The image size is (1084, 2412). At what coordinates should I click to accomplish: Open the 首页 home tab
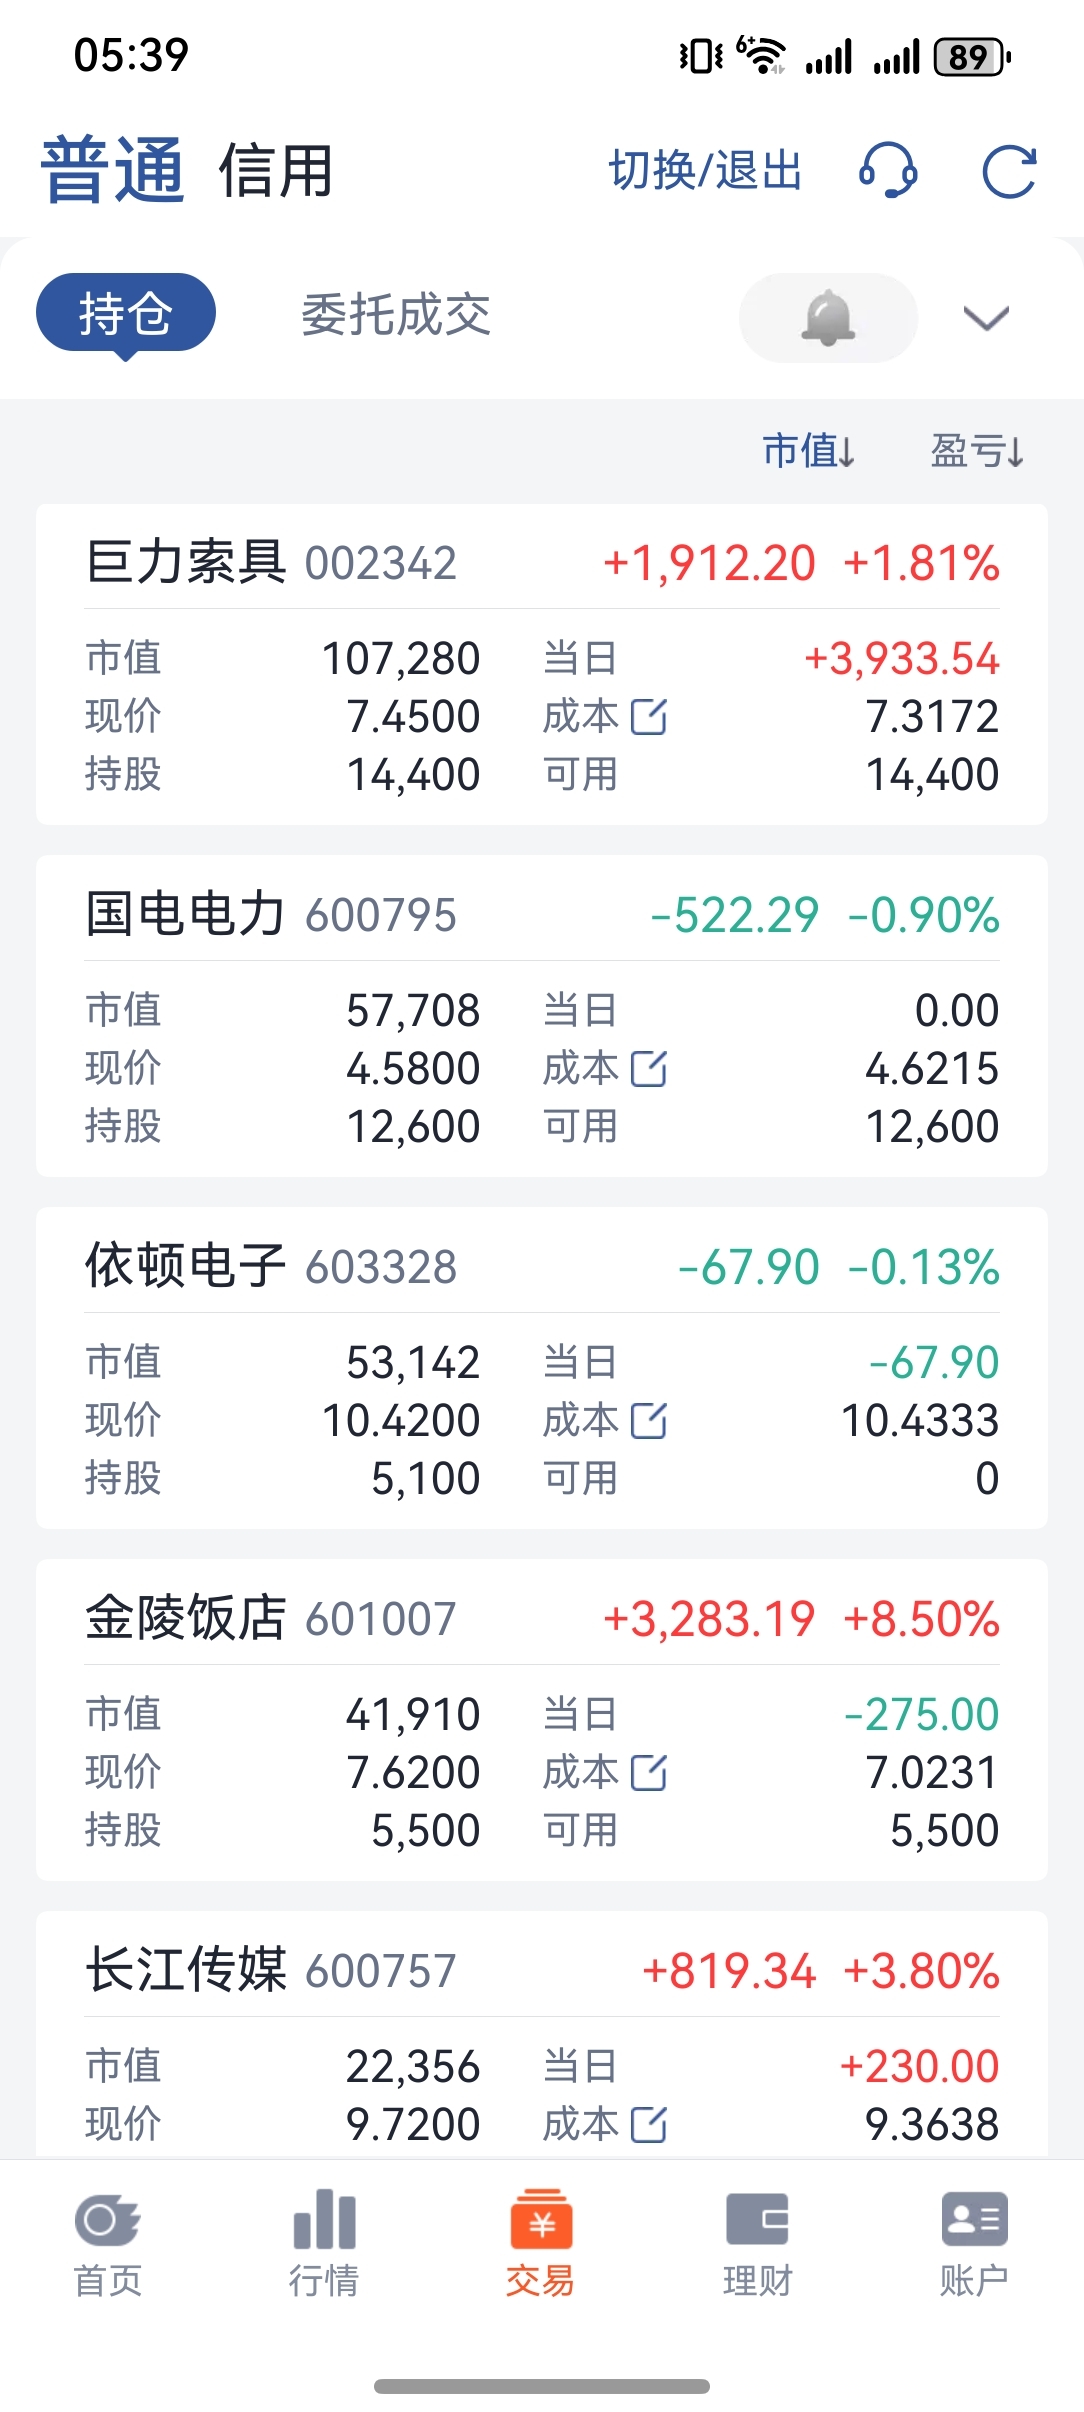(108, 2244)
